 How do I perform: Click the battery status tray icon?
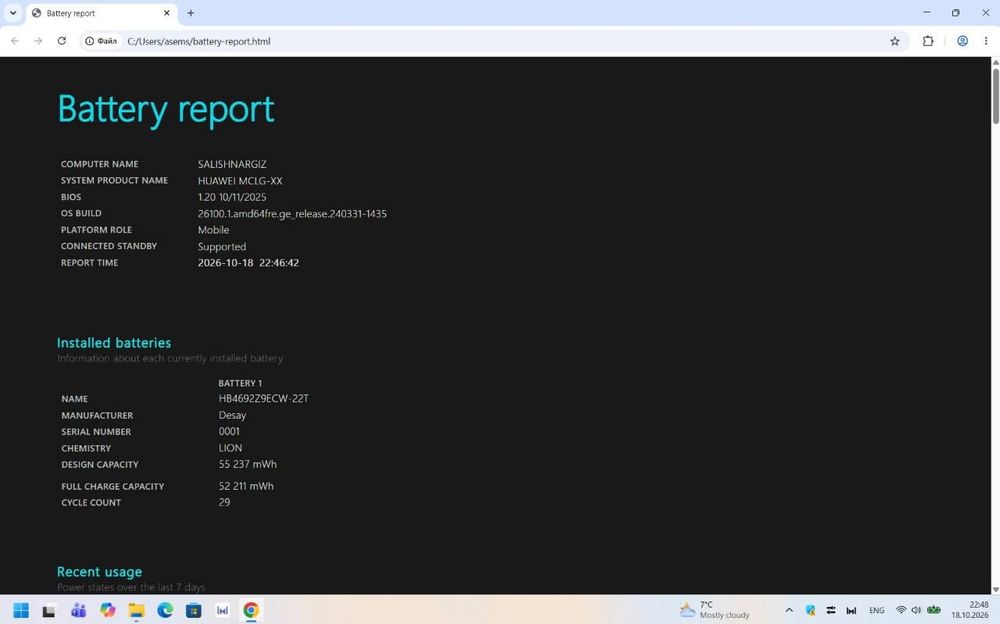pos(934,611)
